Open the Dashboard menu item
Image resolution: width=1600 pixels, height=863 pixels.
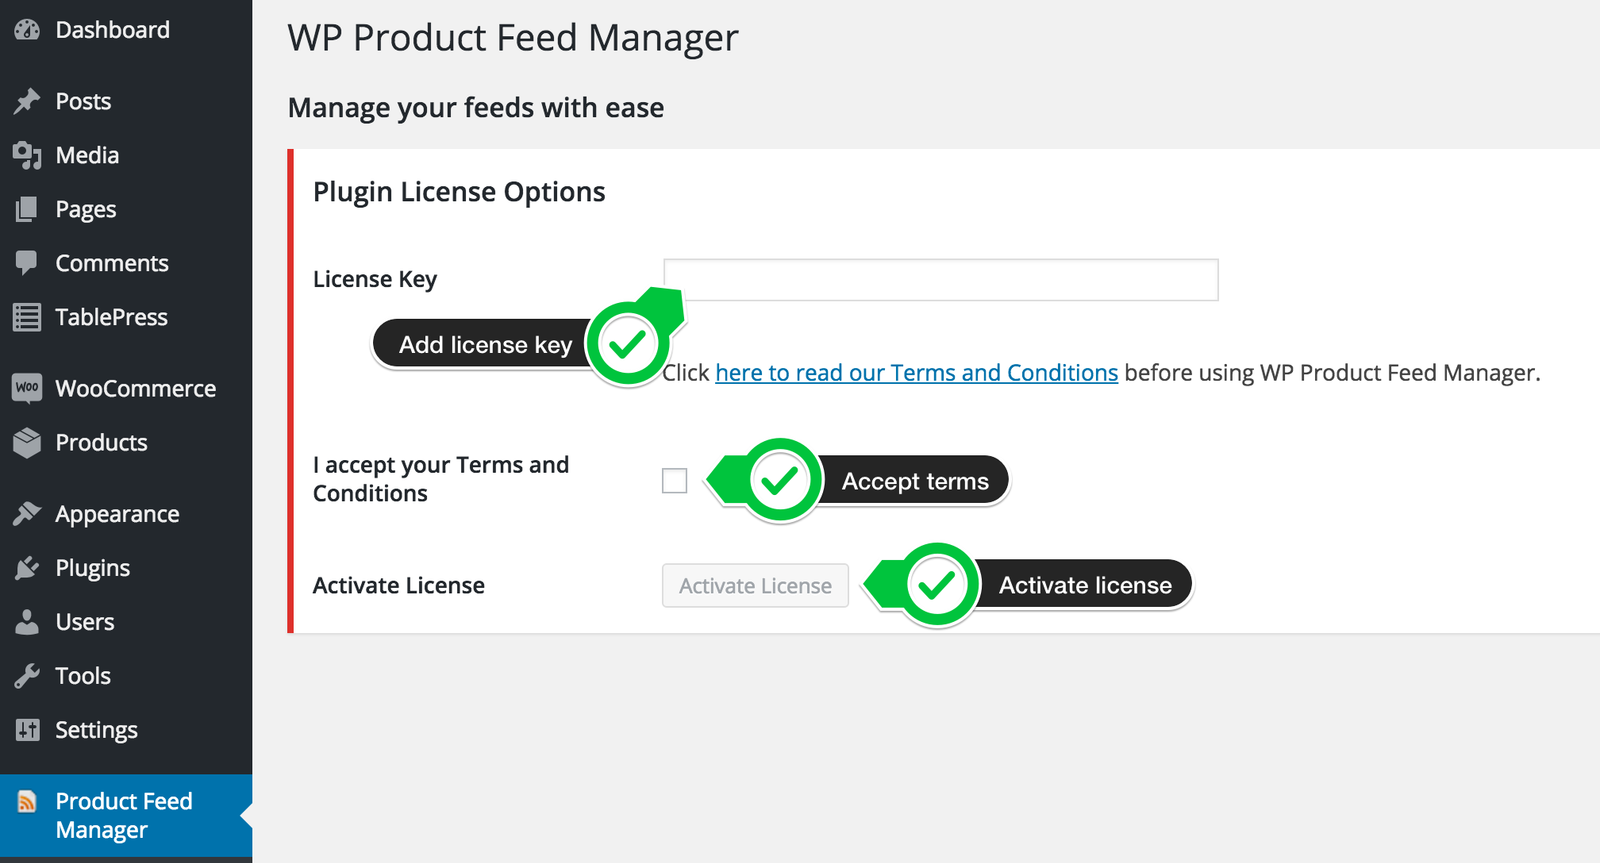coord(126,30)
